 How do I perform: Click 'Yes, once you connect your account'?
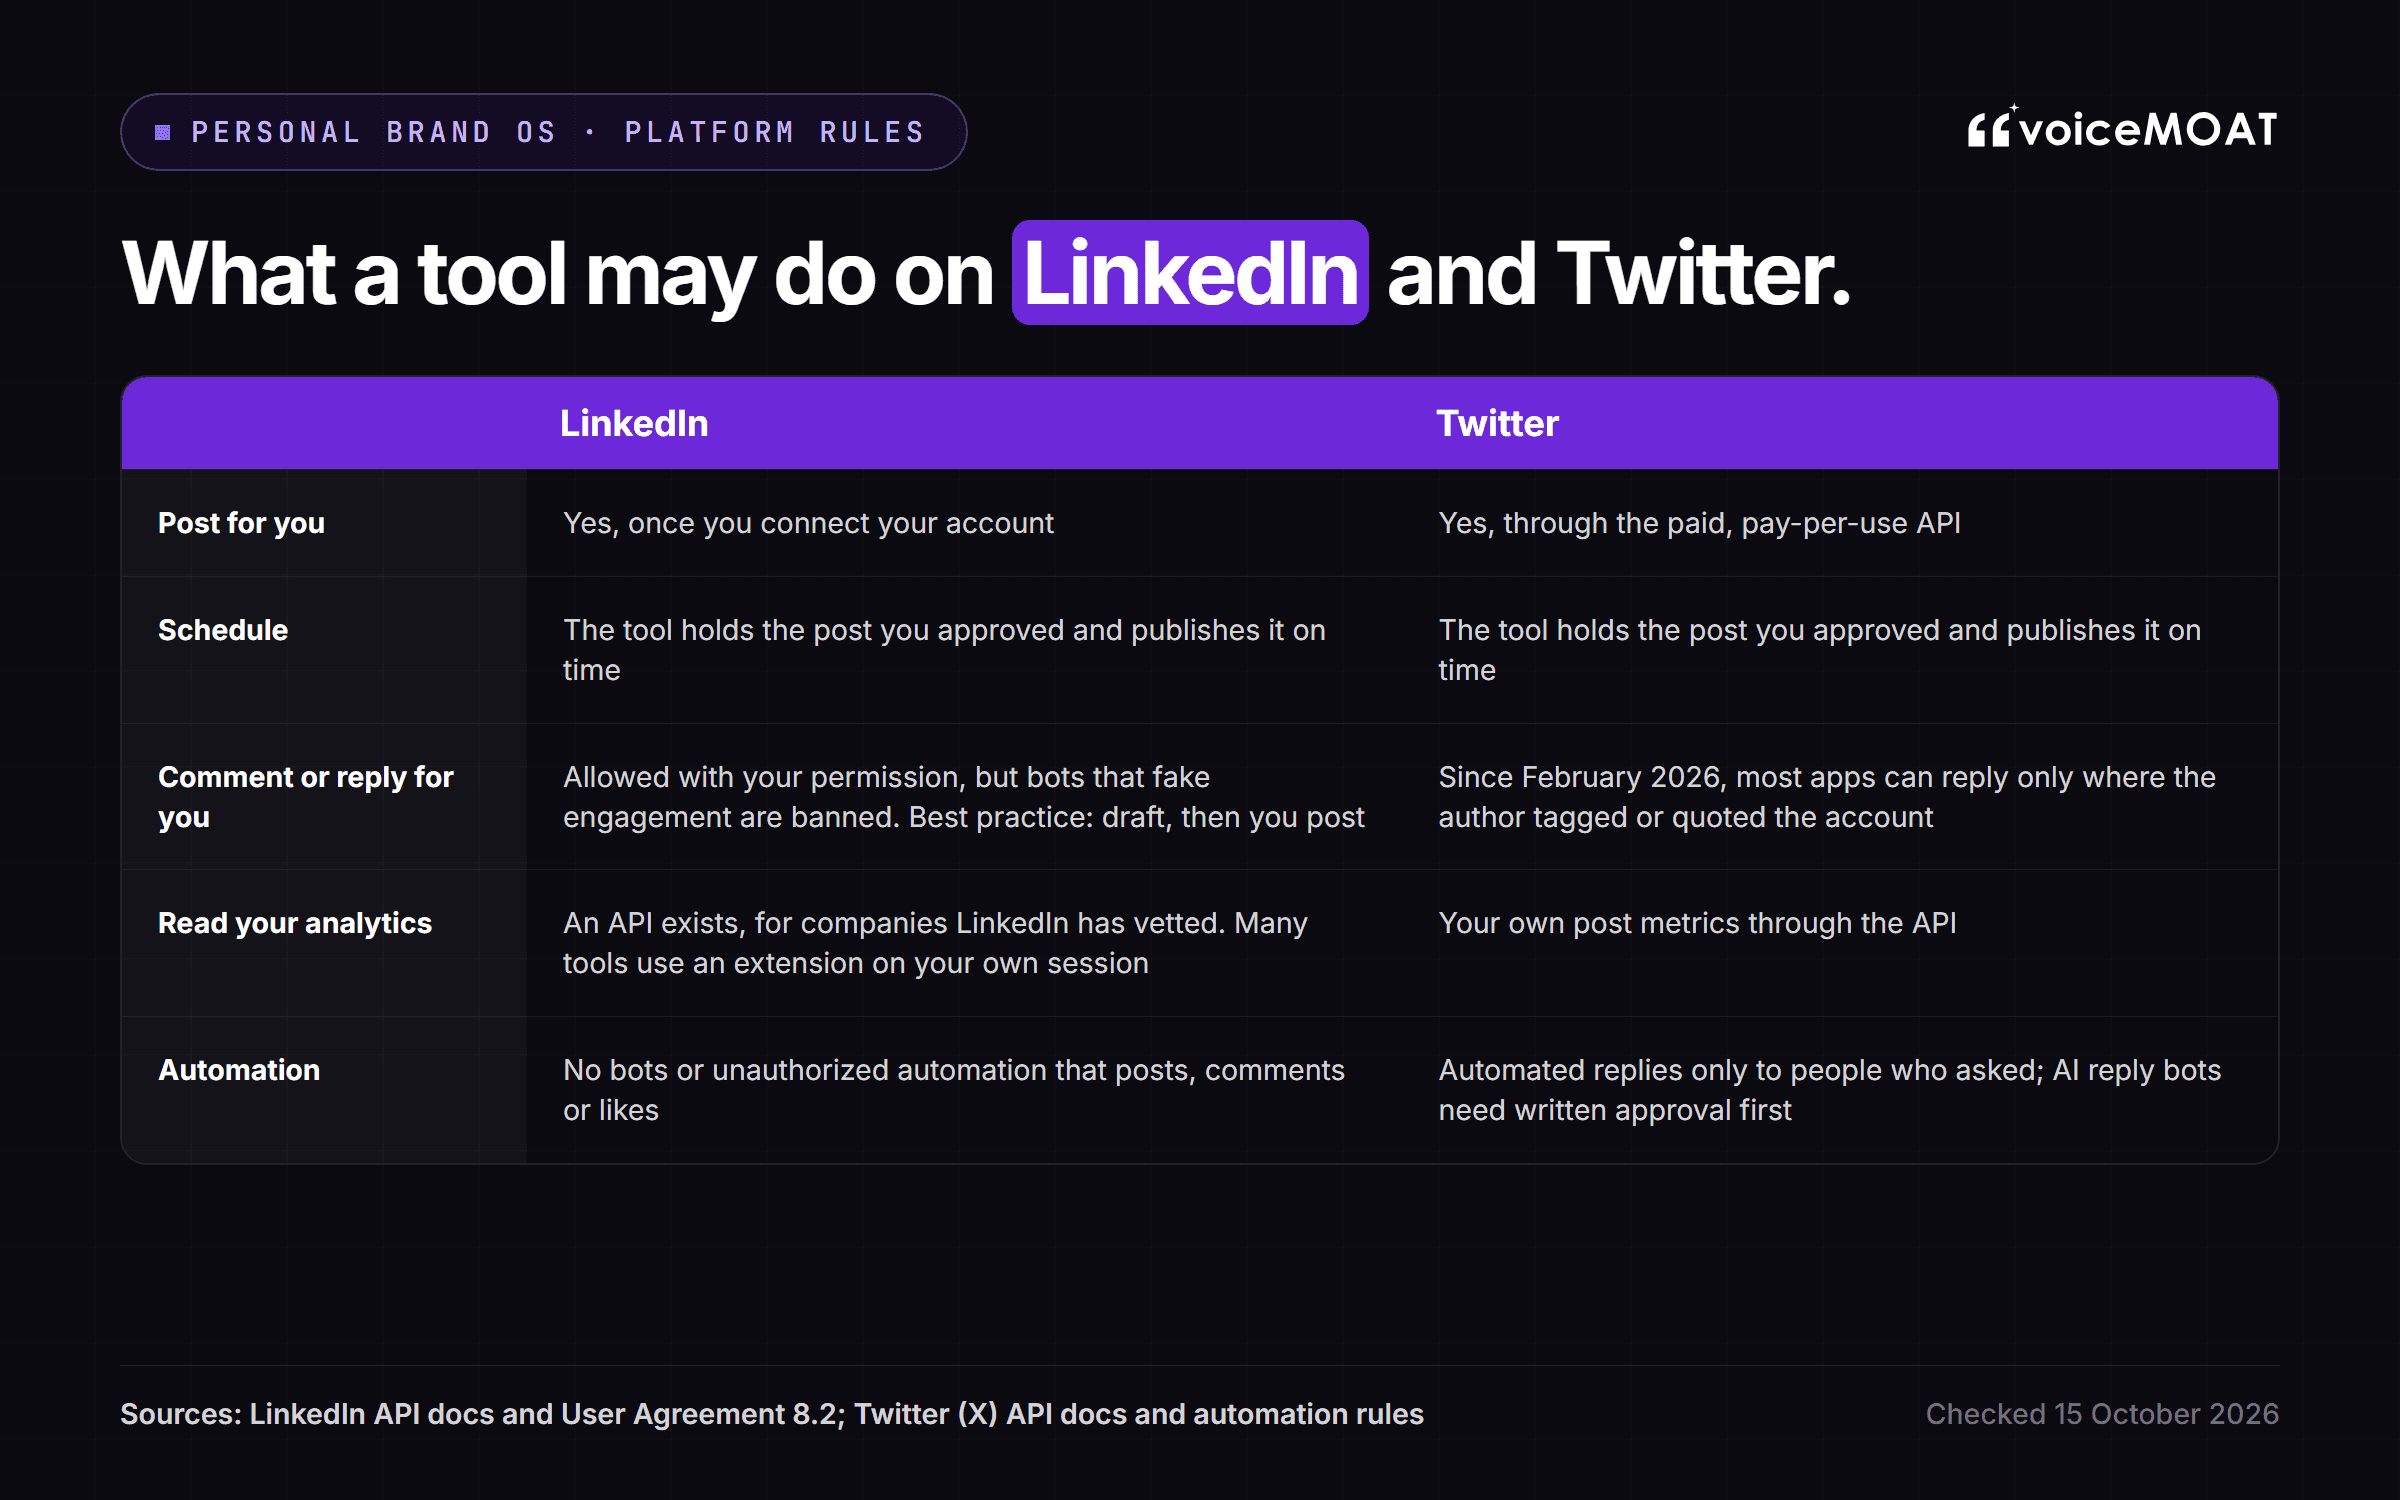(x=808, y=523)
